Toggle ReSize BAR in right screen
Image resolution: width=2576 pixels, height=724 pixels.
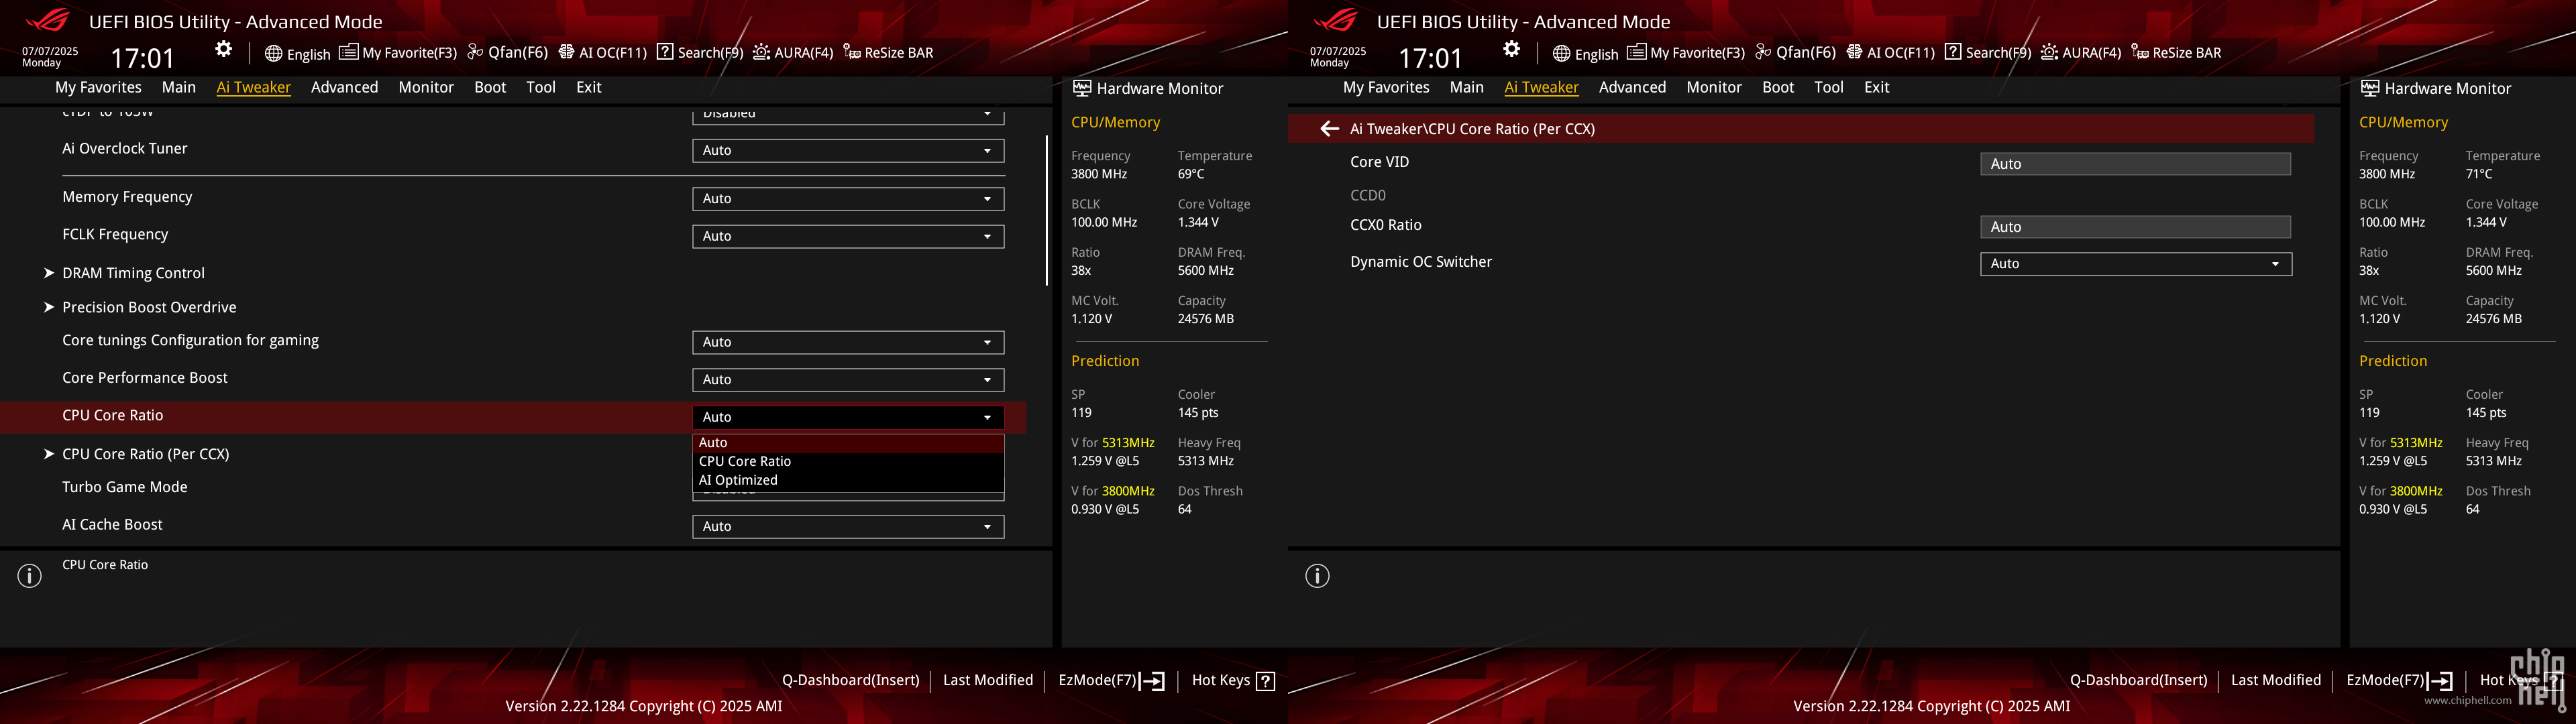(x=2176, y=53)
